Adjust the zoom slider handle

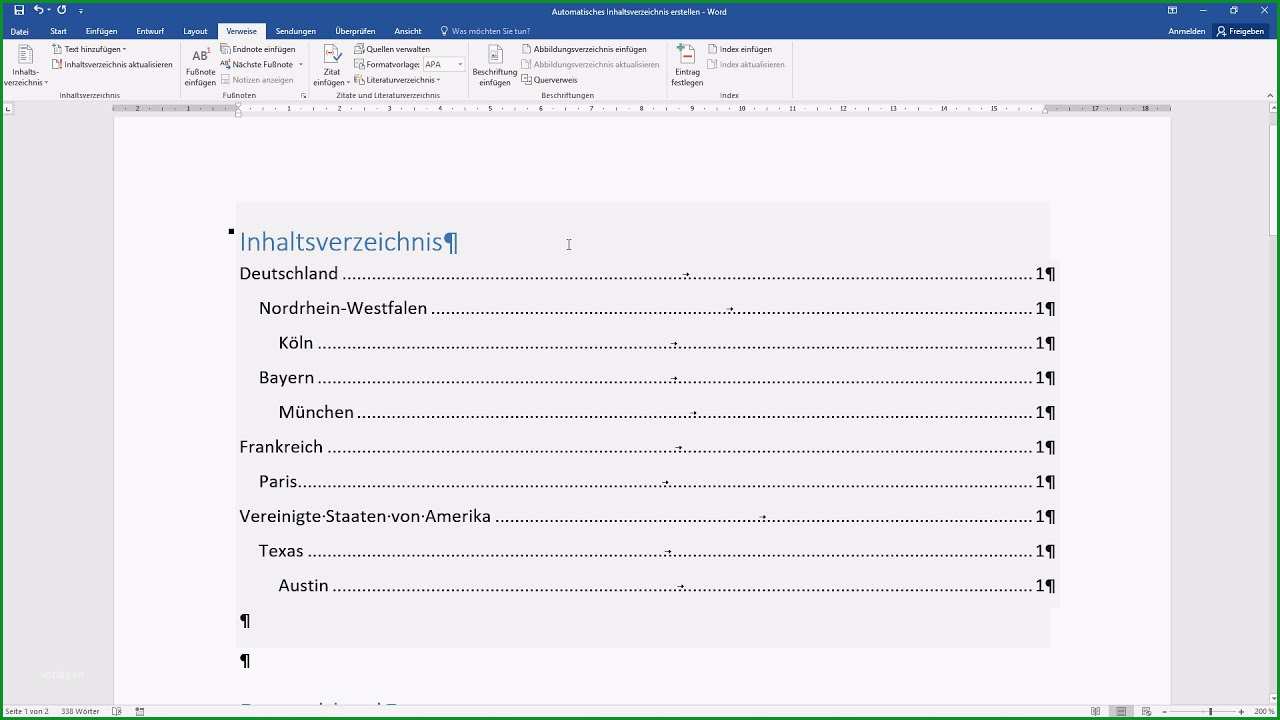[1210, 711]
